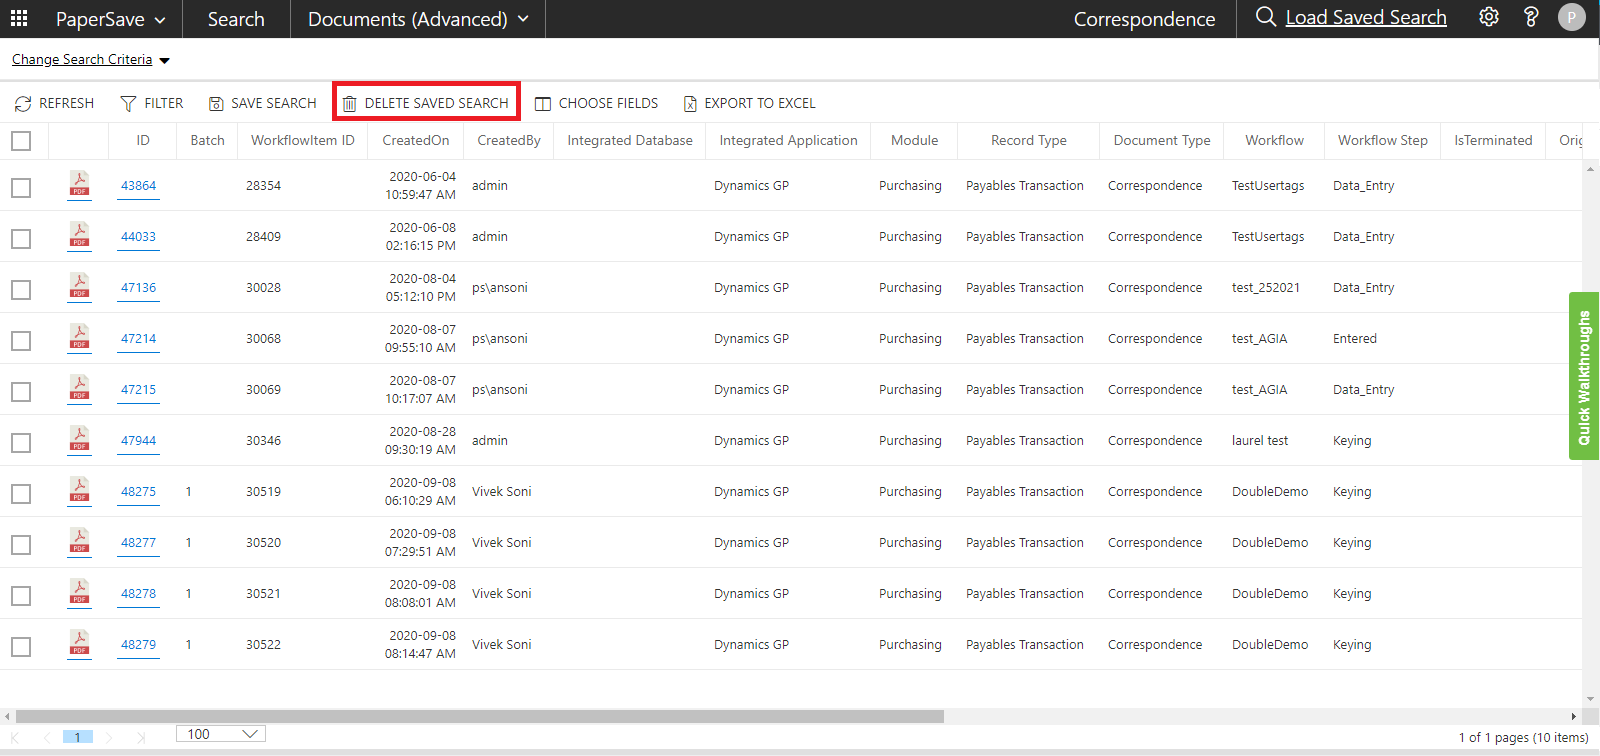Open PDF icon for document 43864
The height and width of the screenshot is (756, 1600).
[79, 185]
